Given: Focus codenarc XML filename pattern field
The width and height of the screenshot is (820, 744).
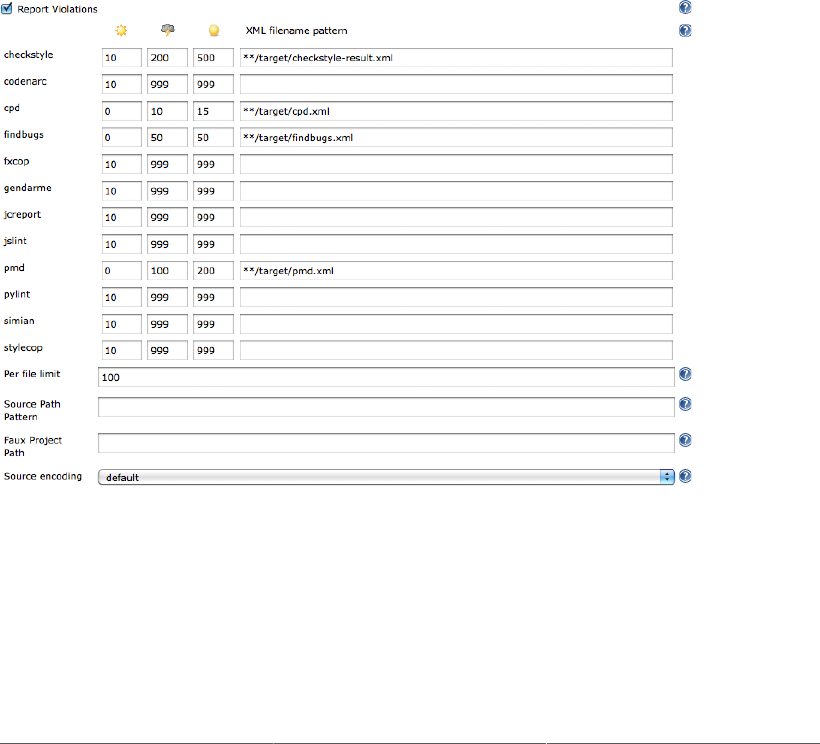Looking at the screenshot, I should coord(456,84).
